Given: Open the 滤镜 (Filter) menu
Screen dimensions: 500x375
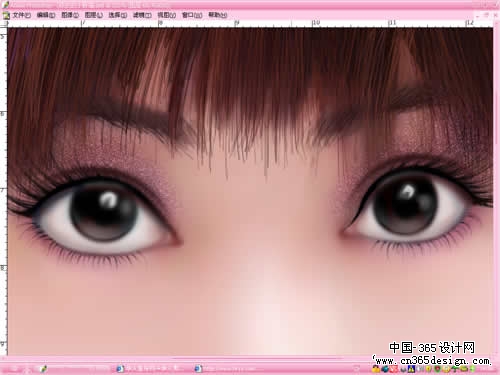Looking at the screenshot, I should 142,15.
